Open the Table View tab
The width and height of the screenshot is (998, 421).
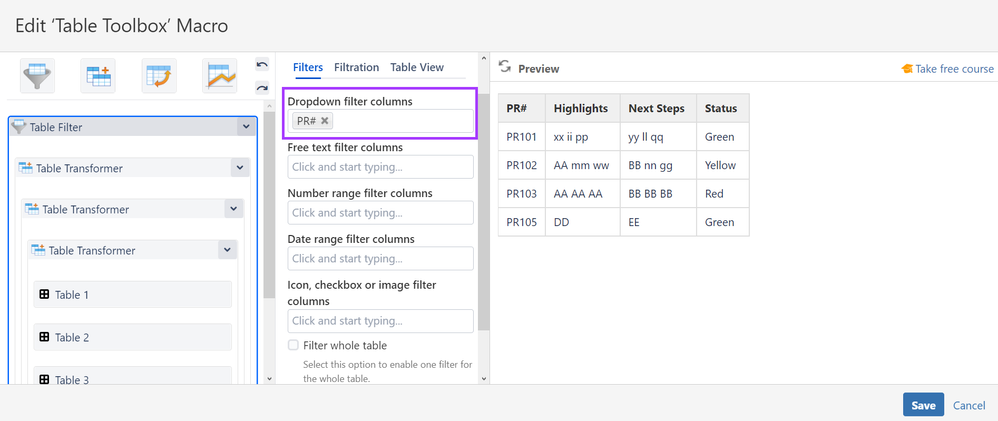coord(416,67)
